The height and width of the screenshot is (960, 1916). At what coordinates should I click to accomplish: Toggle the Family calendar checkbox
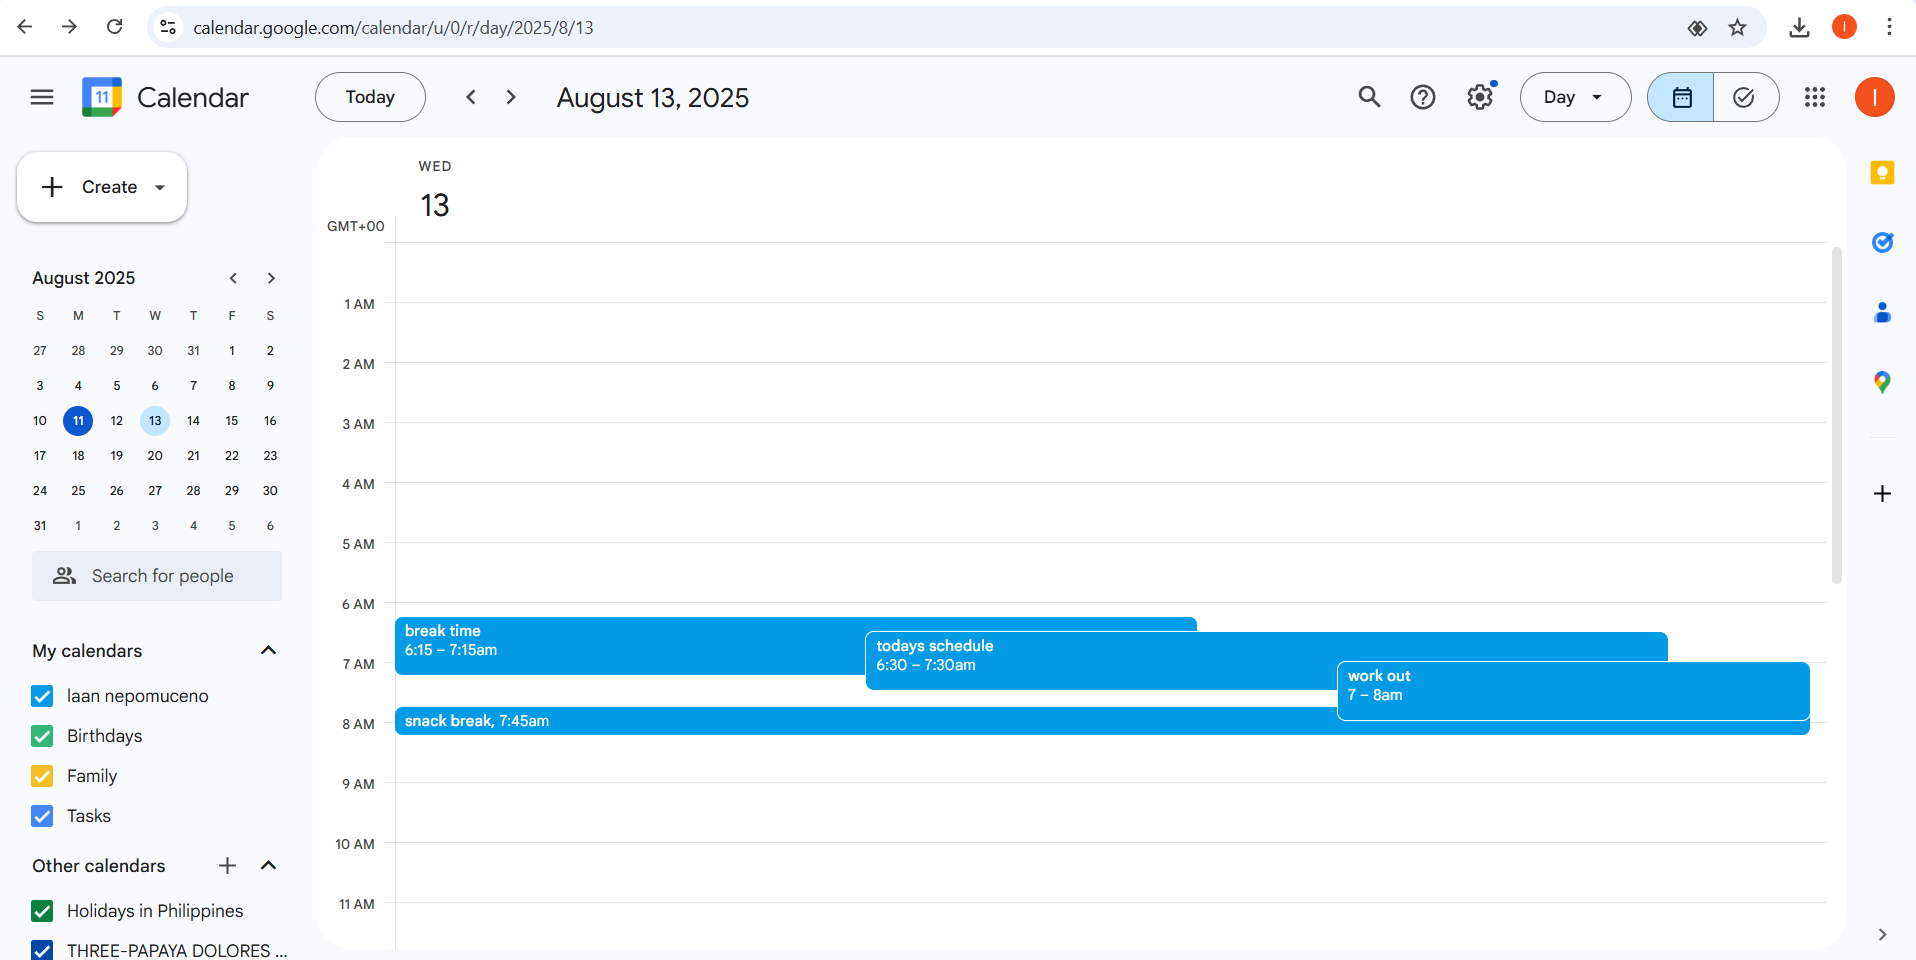pos(42,776)
